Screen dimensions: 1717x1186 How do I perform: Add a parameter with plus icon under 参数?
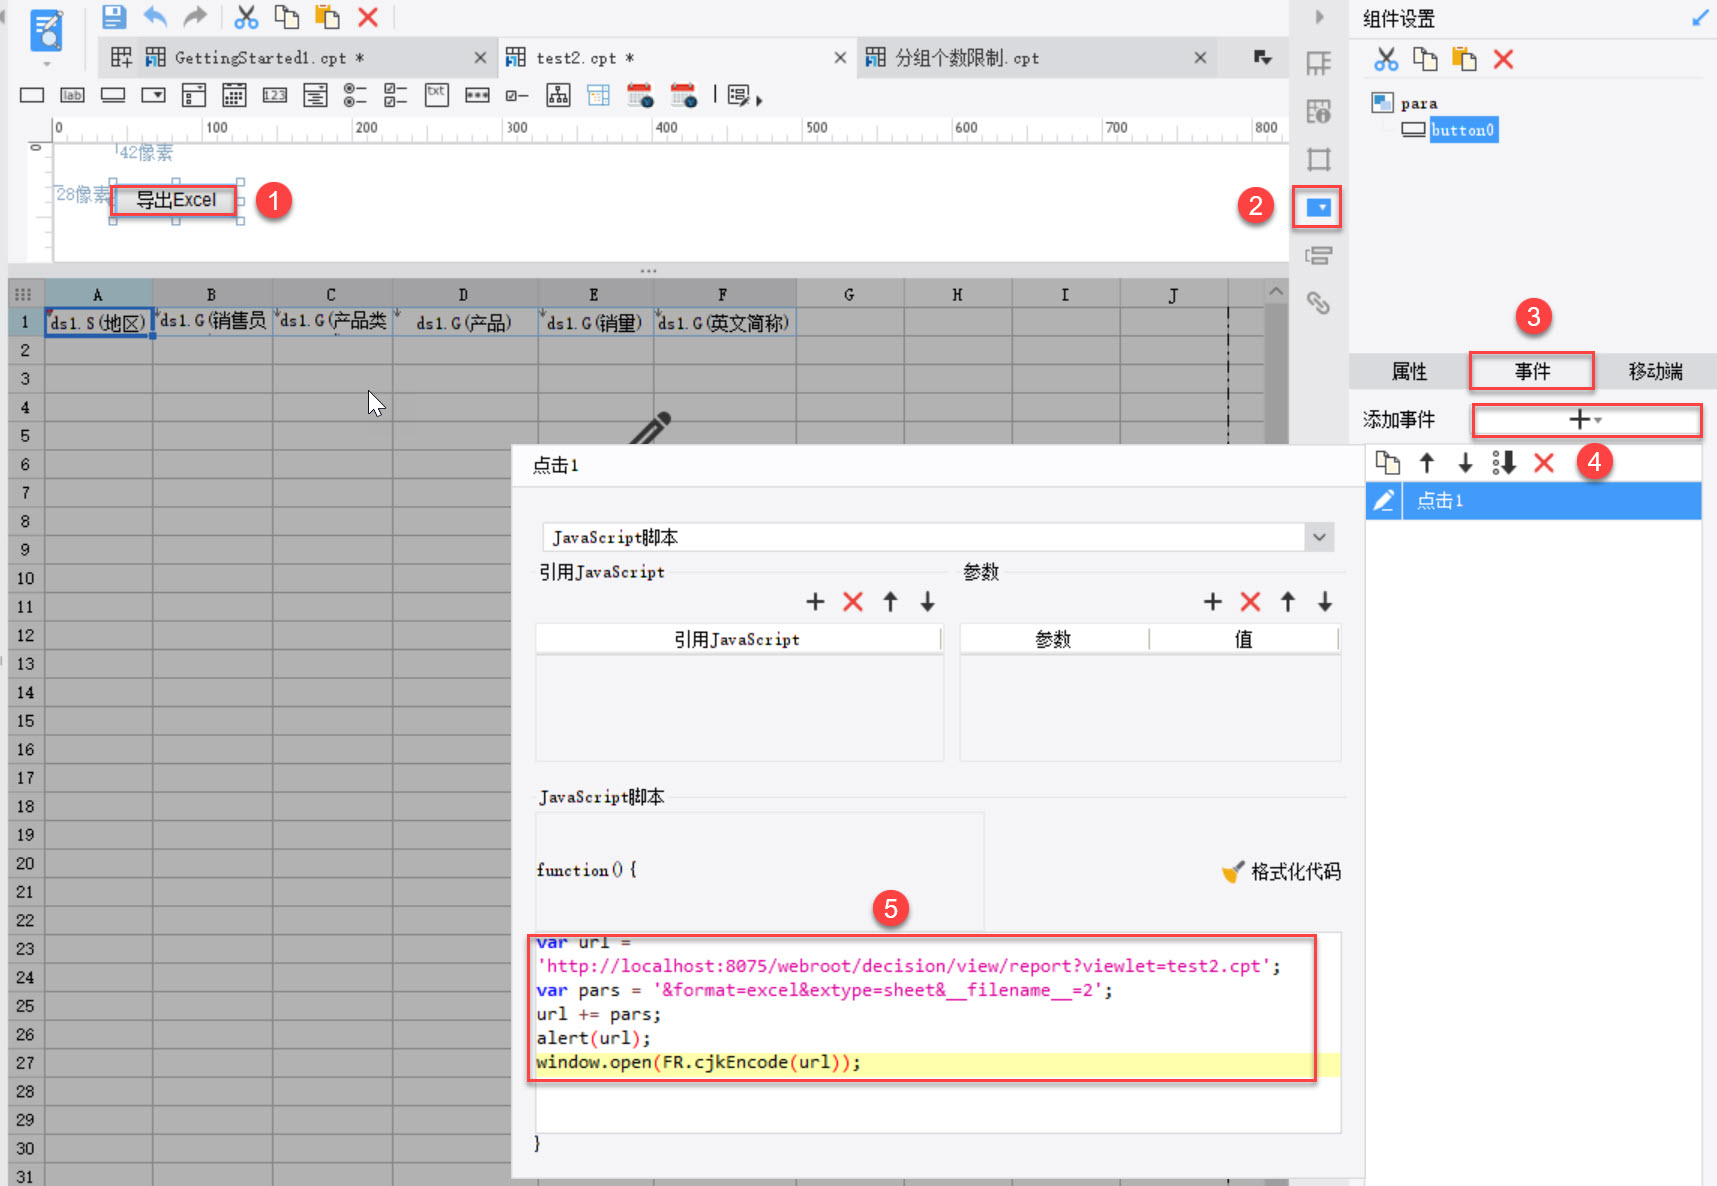1212,601
